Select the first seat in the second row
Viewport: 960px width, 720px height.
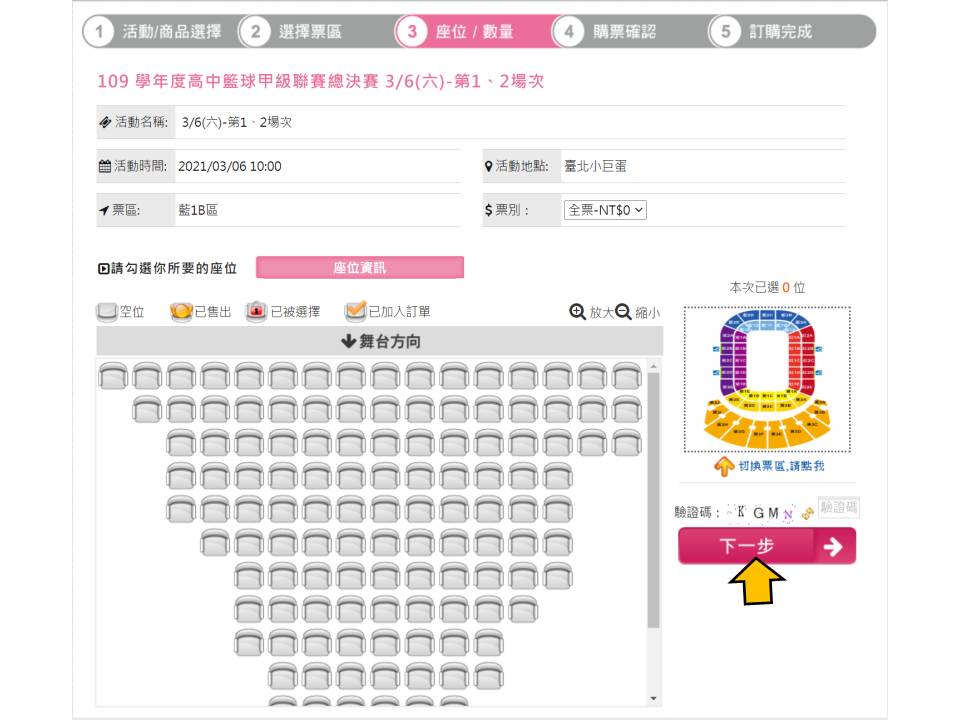[x=147, y=409]
